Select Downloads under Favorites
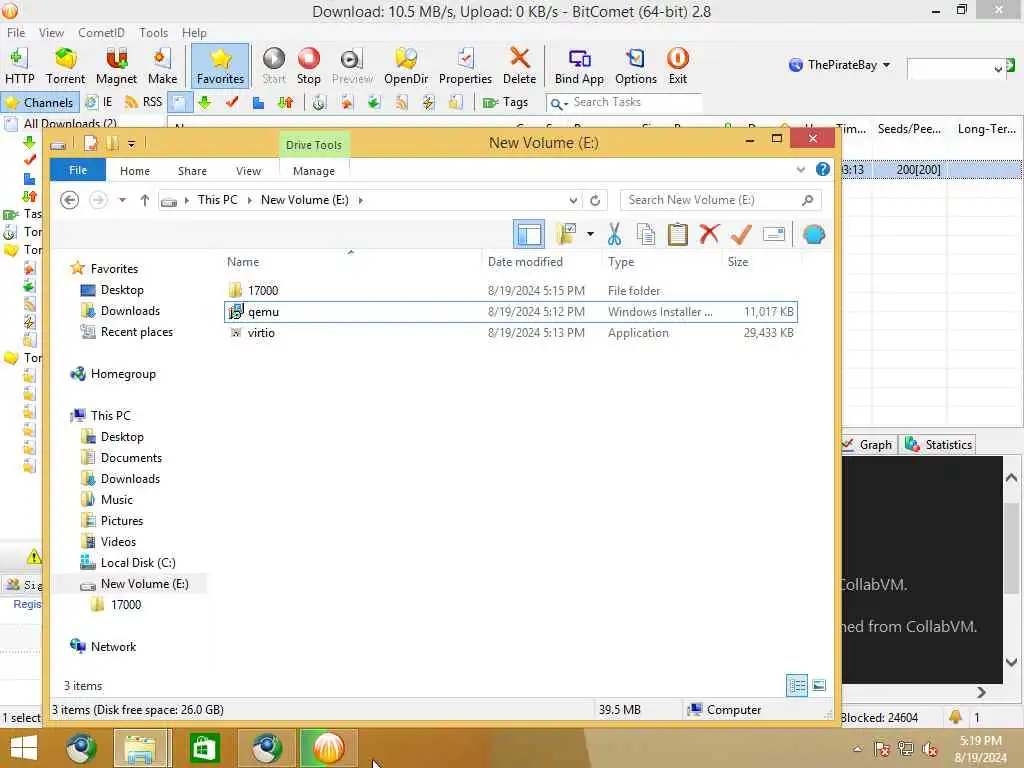This screenshot has height=768, width=1024. [130, 311]
